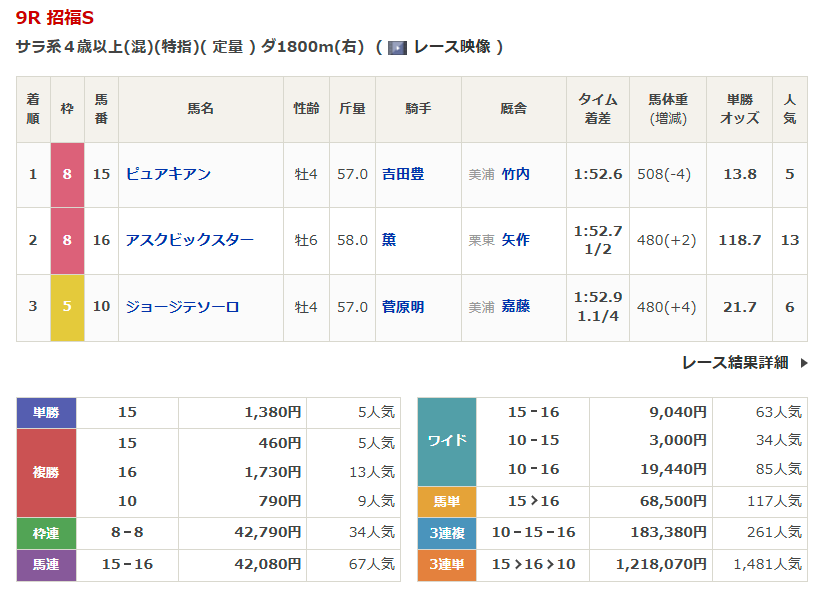Open the レース結果詳細 text link

tap(734, 363)
